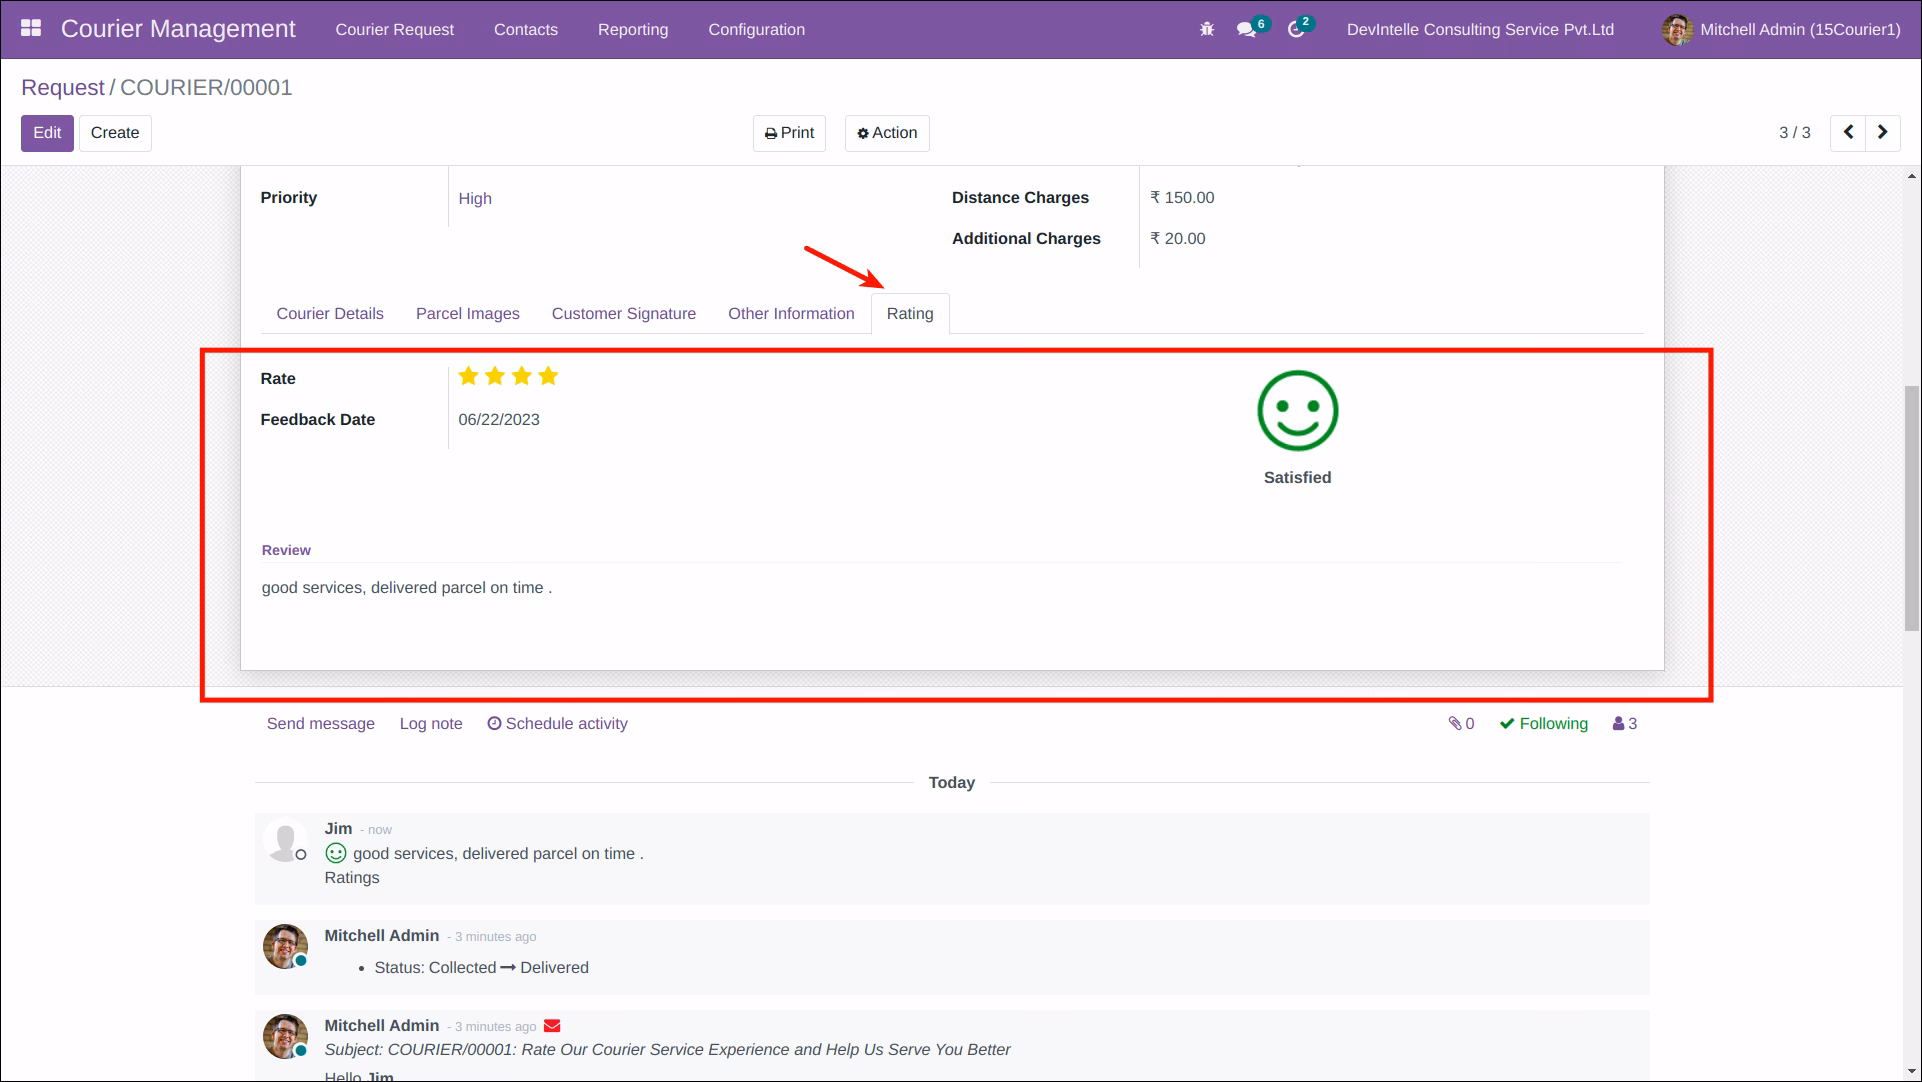
Task: Open the Configuration menu
Action: point(757,30)
